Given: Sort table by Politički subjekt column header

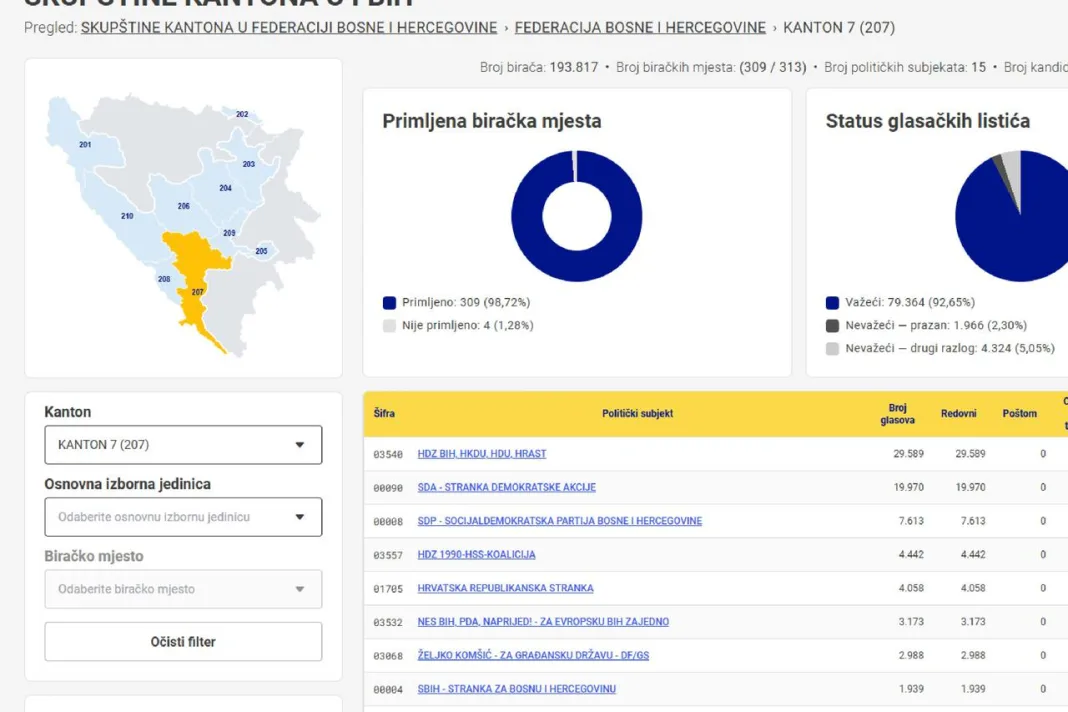Looking at the screenshot, I should (x=638, y=414).
